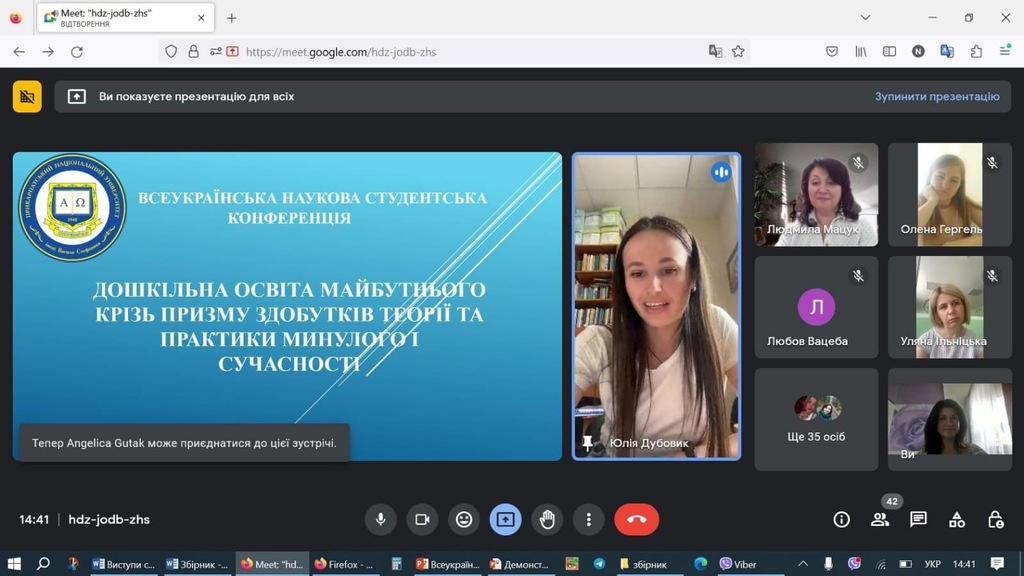Open the emoji reactions panel
Screen dimensions: 1024x576
tap(464, 519)
